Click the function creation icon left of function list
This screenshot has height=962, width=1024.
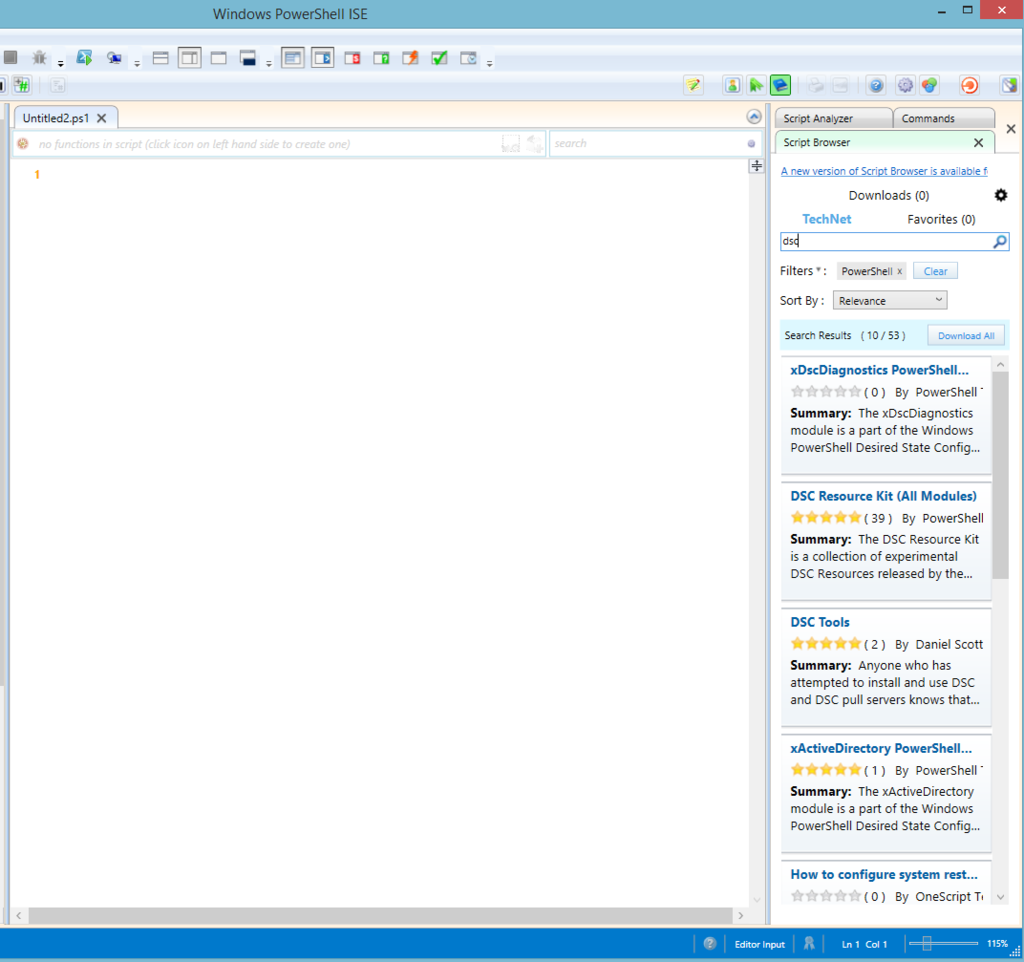(x=23, y=144)
